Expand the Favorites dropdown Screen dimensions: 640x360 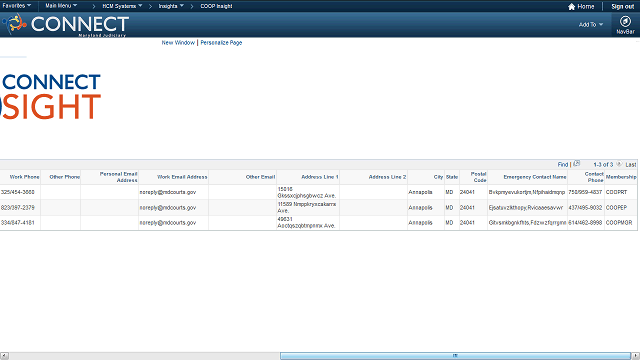[17, 6]
